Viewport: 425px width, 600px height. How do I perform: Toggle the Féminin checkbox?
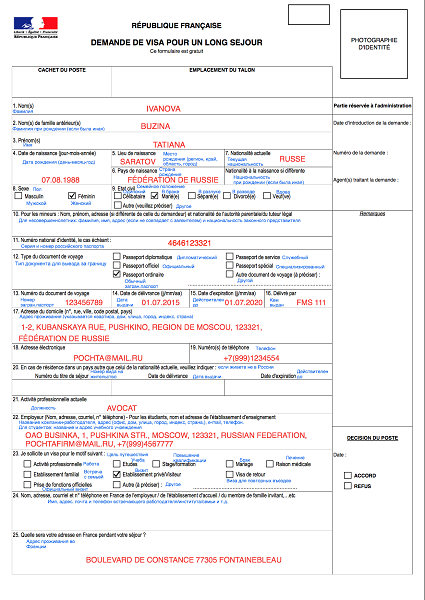pos(72,196)
